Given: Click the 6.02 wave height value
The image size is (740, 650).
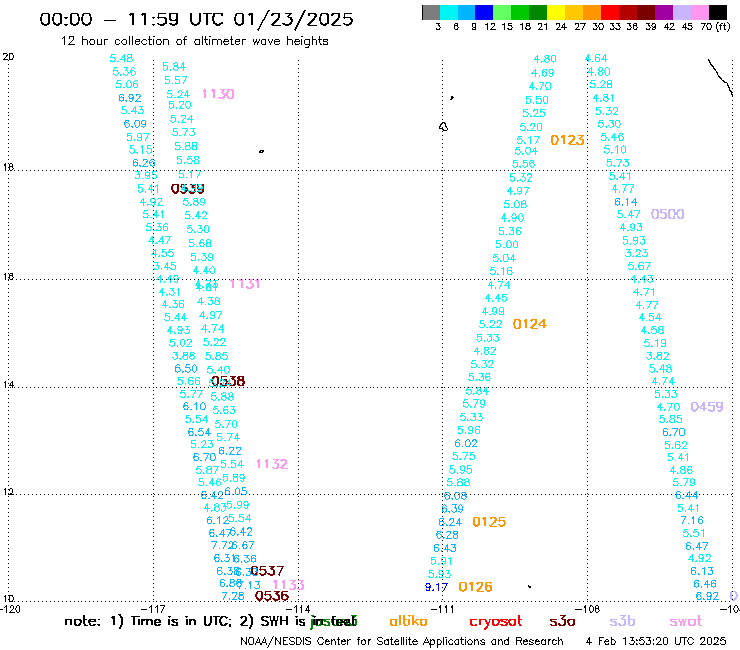Looking at the screenshot, I should [x=466, y=443].
